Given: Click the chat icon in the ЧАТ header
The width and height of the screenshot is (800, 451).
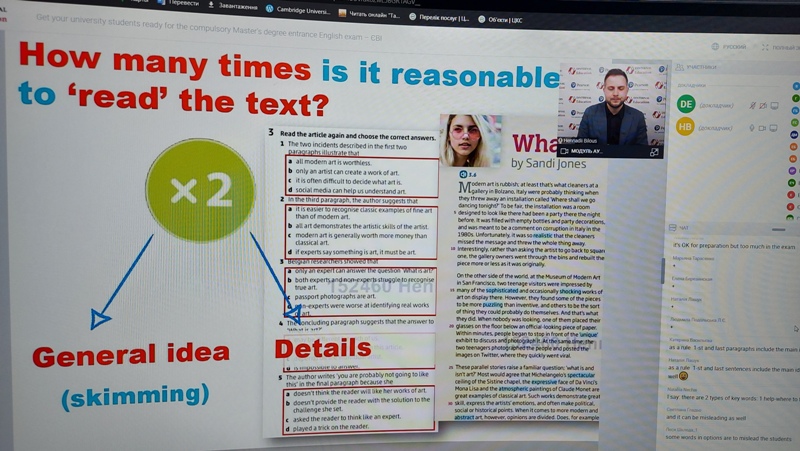Looking at the screenshot, I should [672, 227].
